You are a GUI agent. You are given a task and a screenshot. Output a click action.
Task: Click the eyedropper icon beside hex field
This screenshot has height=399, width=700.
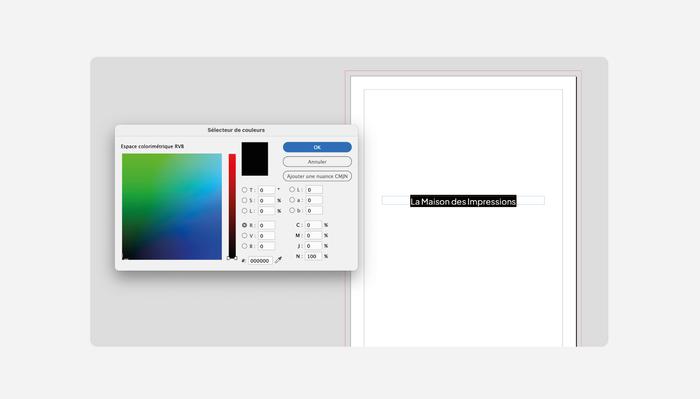point(278,260)
